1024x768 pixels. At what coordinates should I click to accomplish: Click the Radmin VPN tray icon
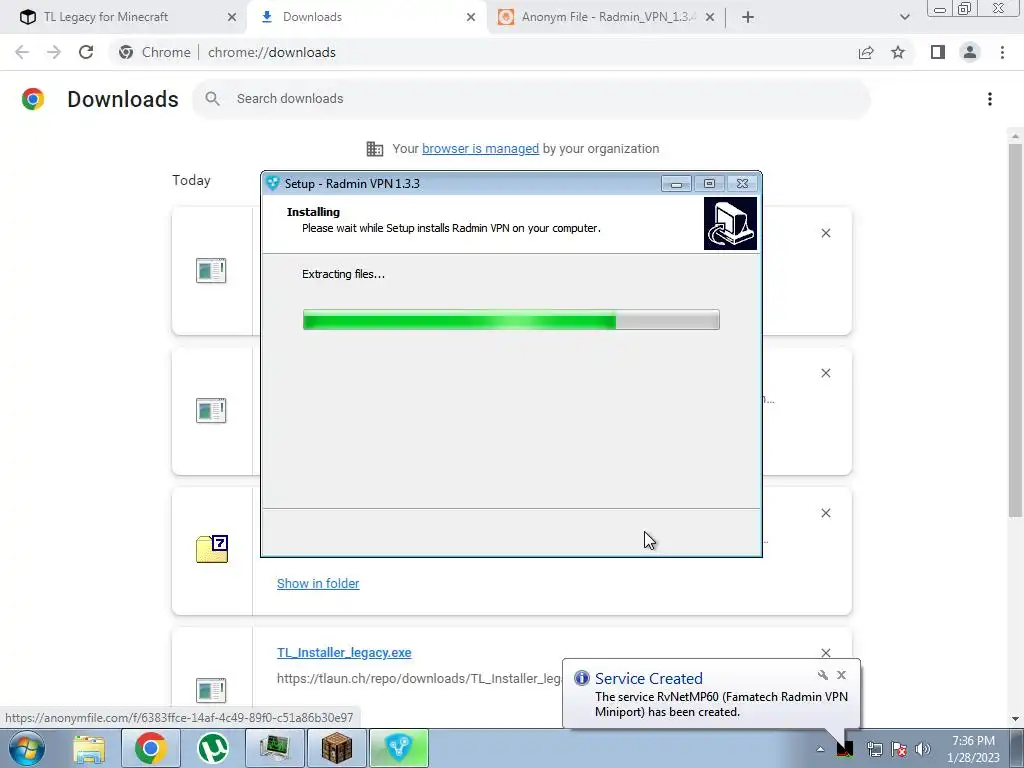click(845, 748)
